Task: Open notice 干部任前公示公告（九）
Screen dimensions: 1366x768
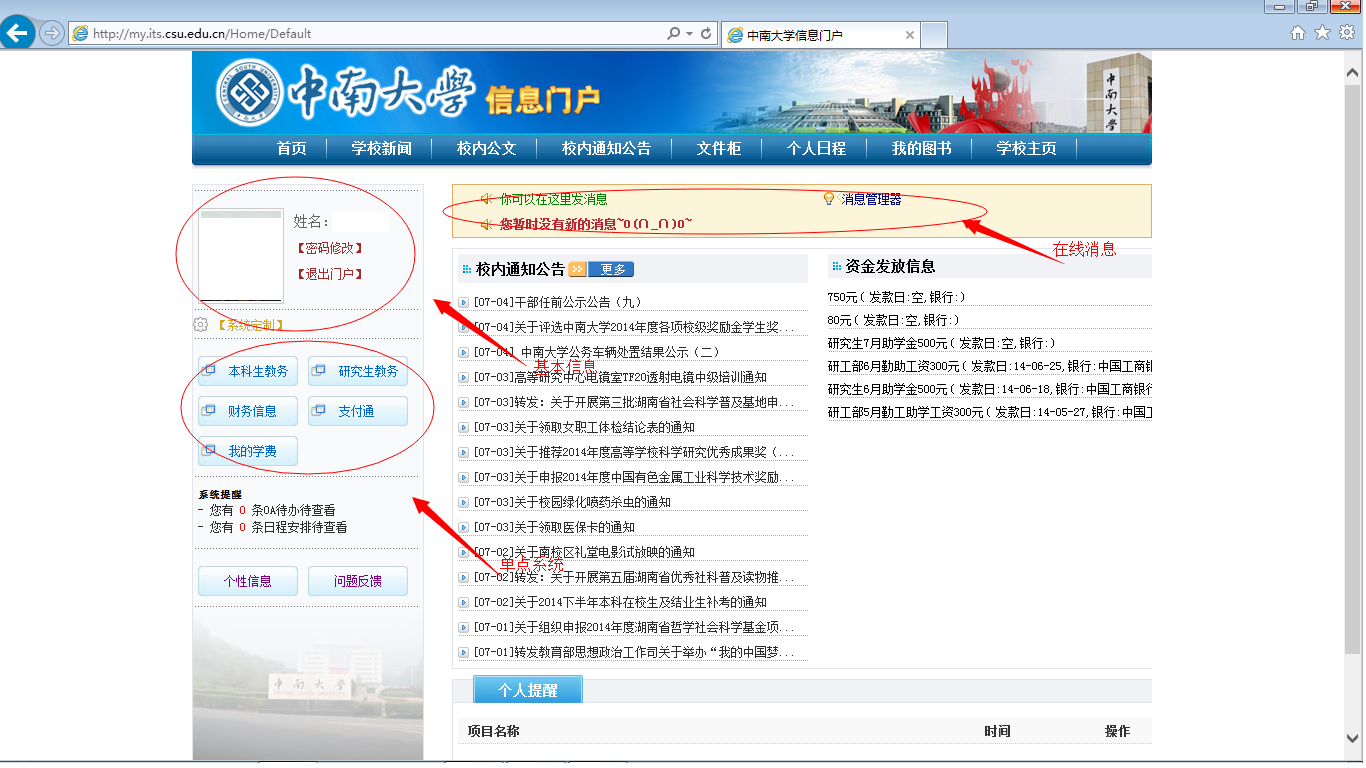Action: (558, 302)
